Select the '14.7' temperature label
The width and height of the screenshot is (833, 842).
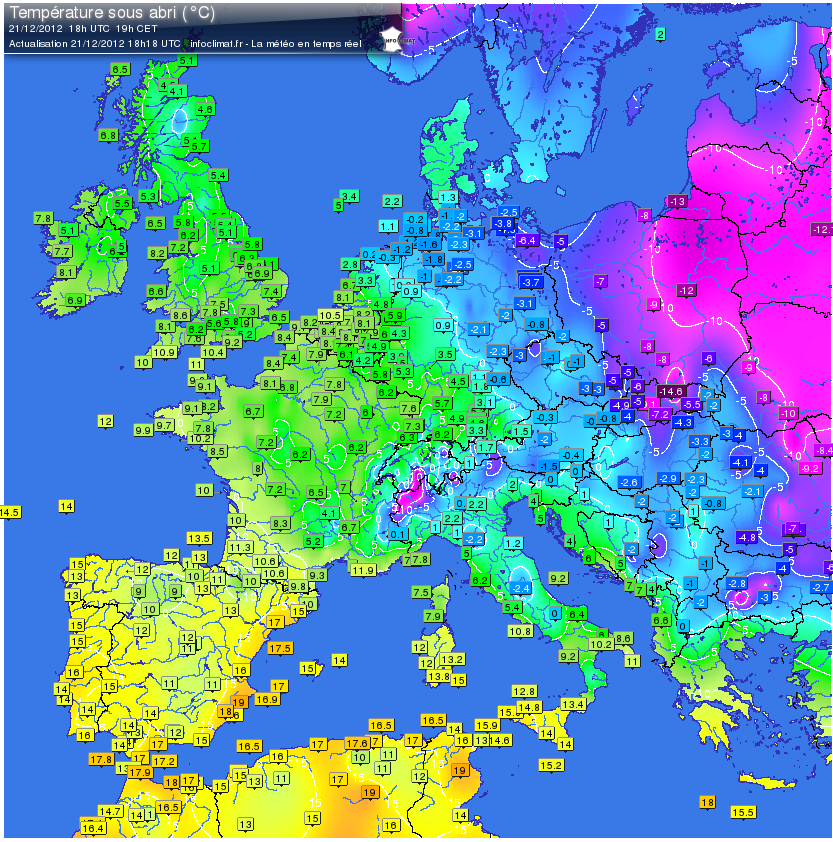tap(111, 811)
